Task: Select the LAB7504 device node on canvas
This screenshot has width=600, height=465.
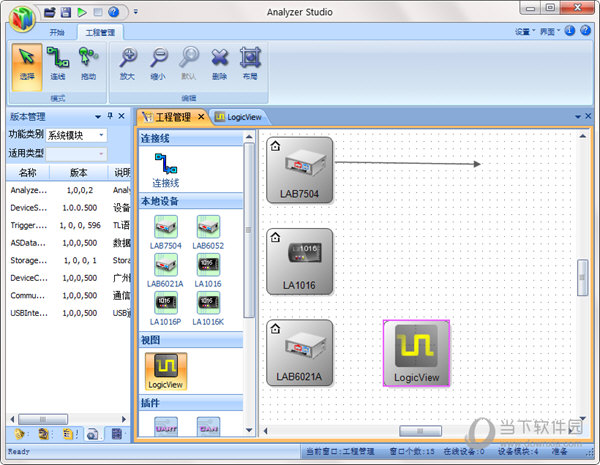Action: tap(300, 170)
